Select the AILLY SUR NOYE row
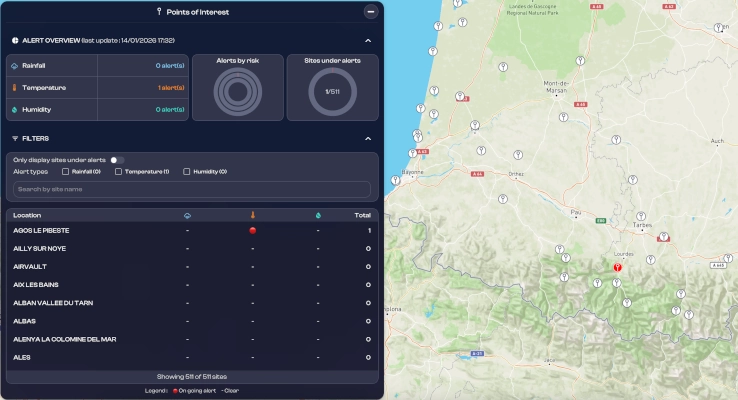Screen dimensions: 738x400 coord(192,248)
